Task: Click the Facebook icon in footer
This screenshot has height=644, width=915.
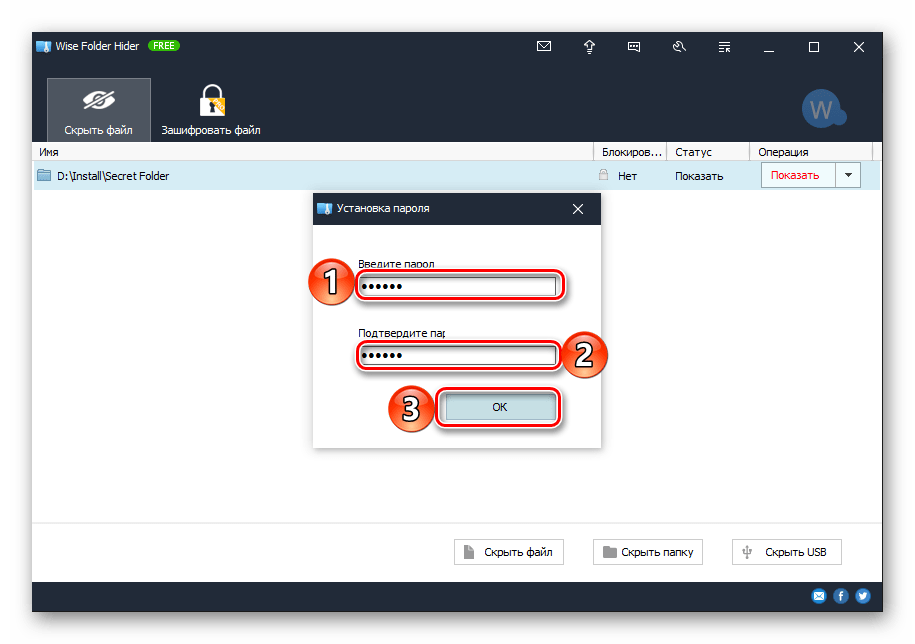Action: (x=841, y=596)
